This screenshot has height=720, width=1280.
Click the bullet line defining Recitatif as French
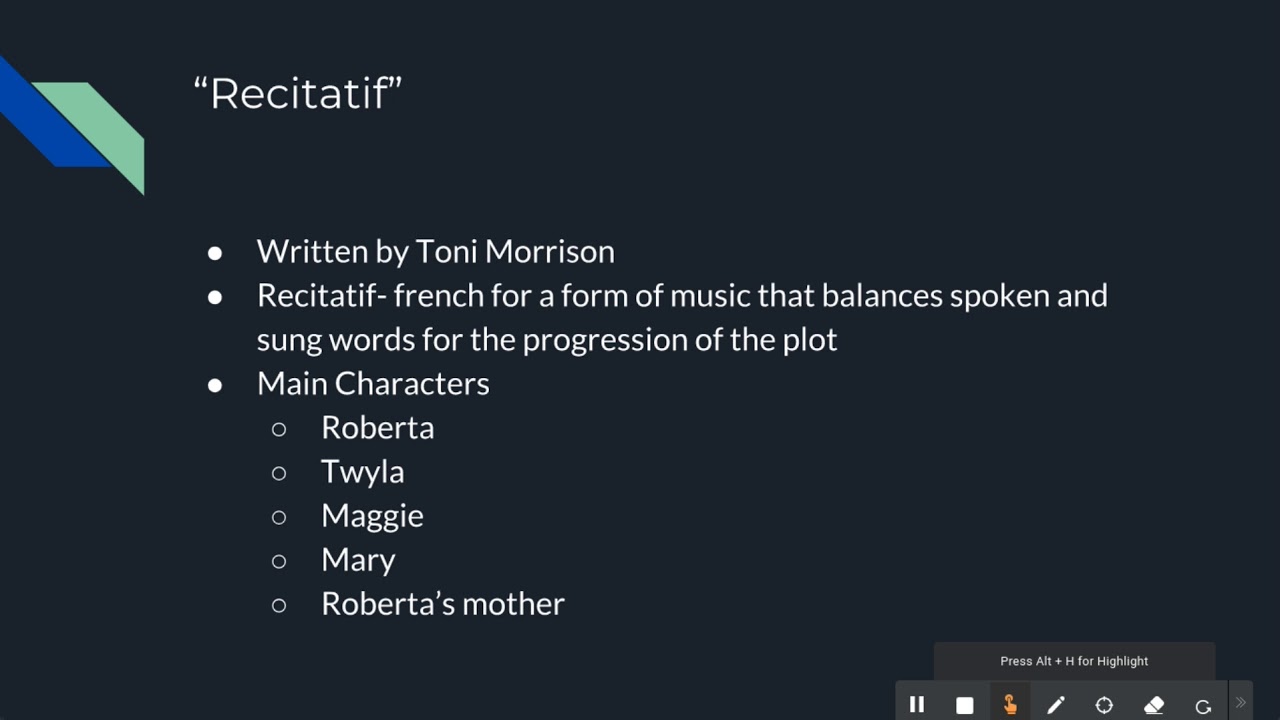click(x=681, y=296)
